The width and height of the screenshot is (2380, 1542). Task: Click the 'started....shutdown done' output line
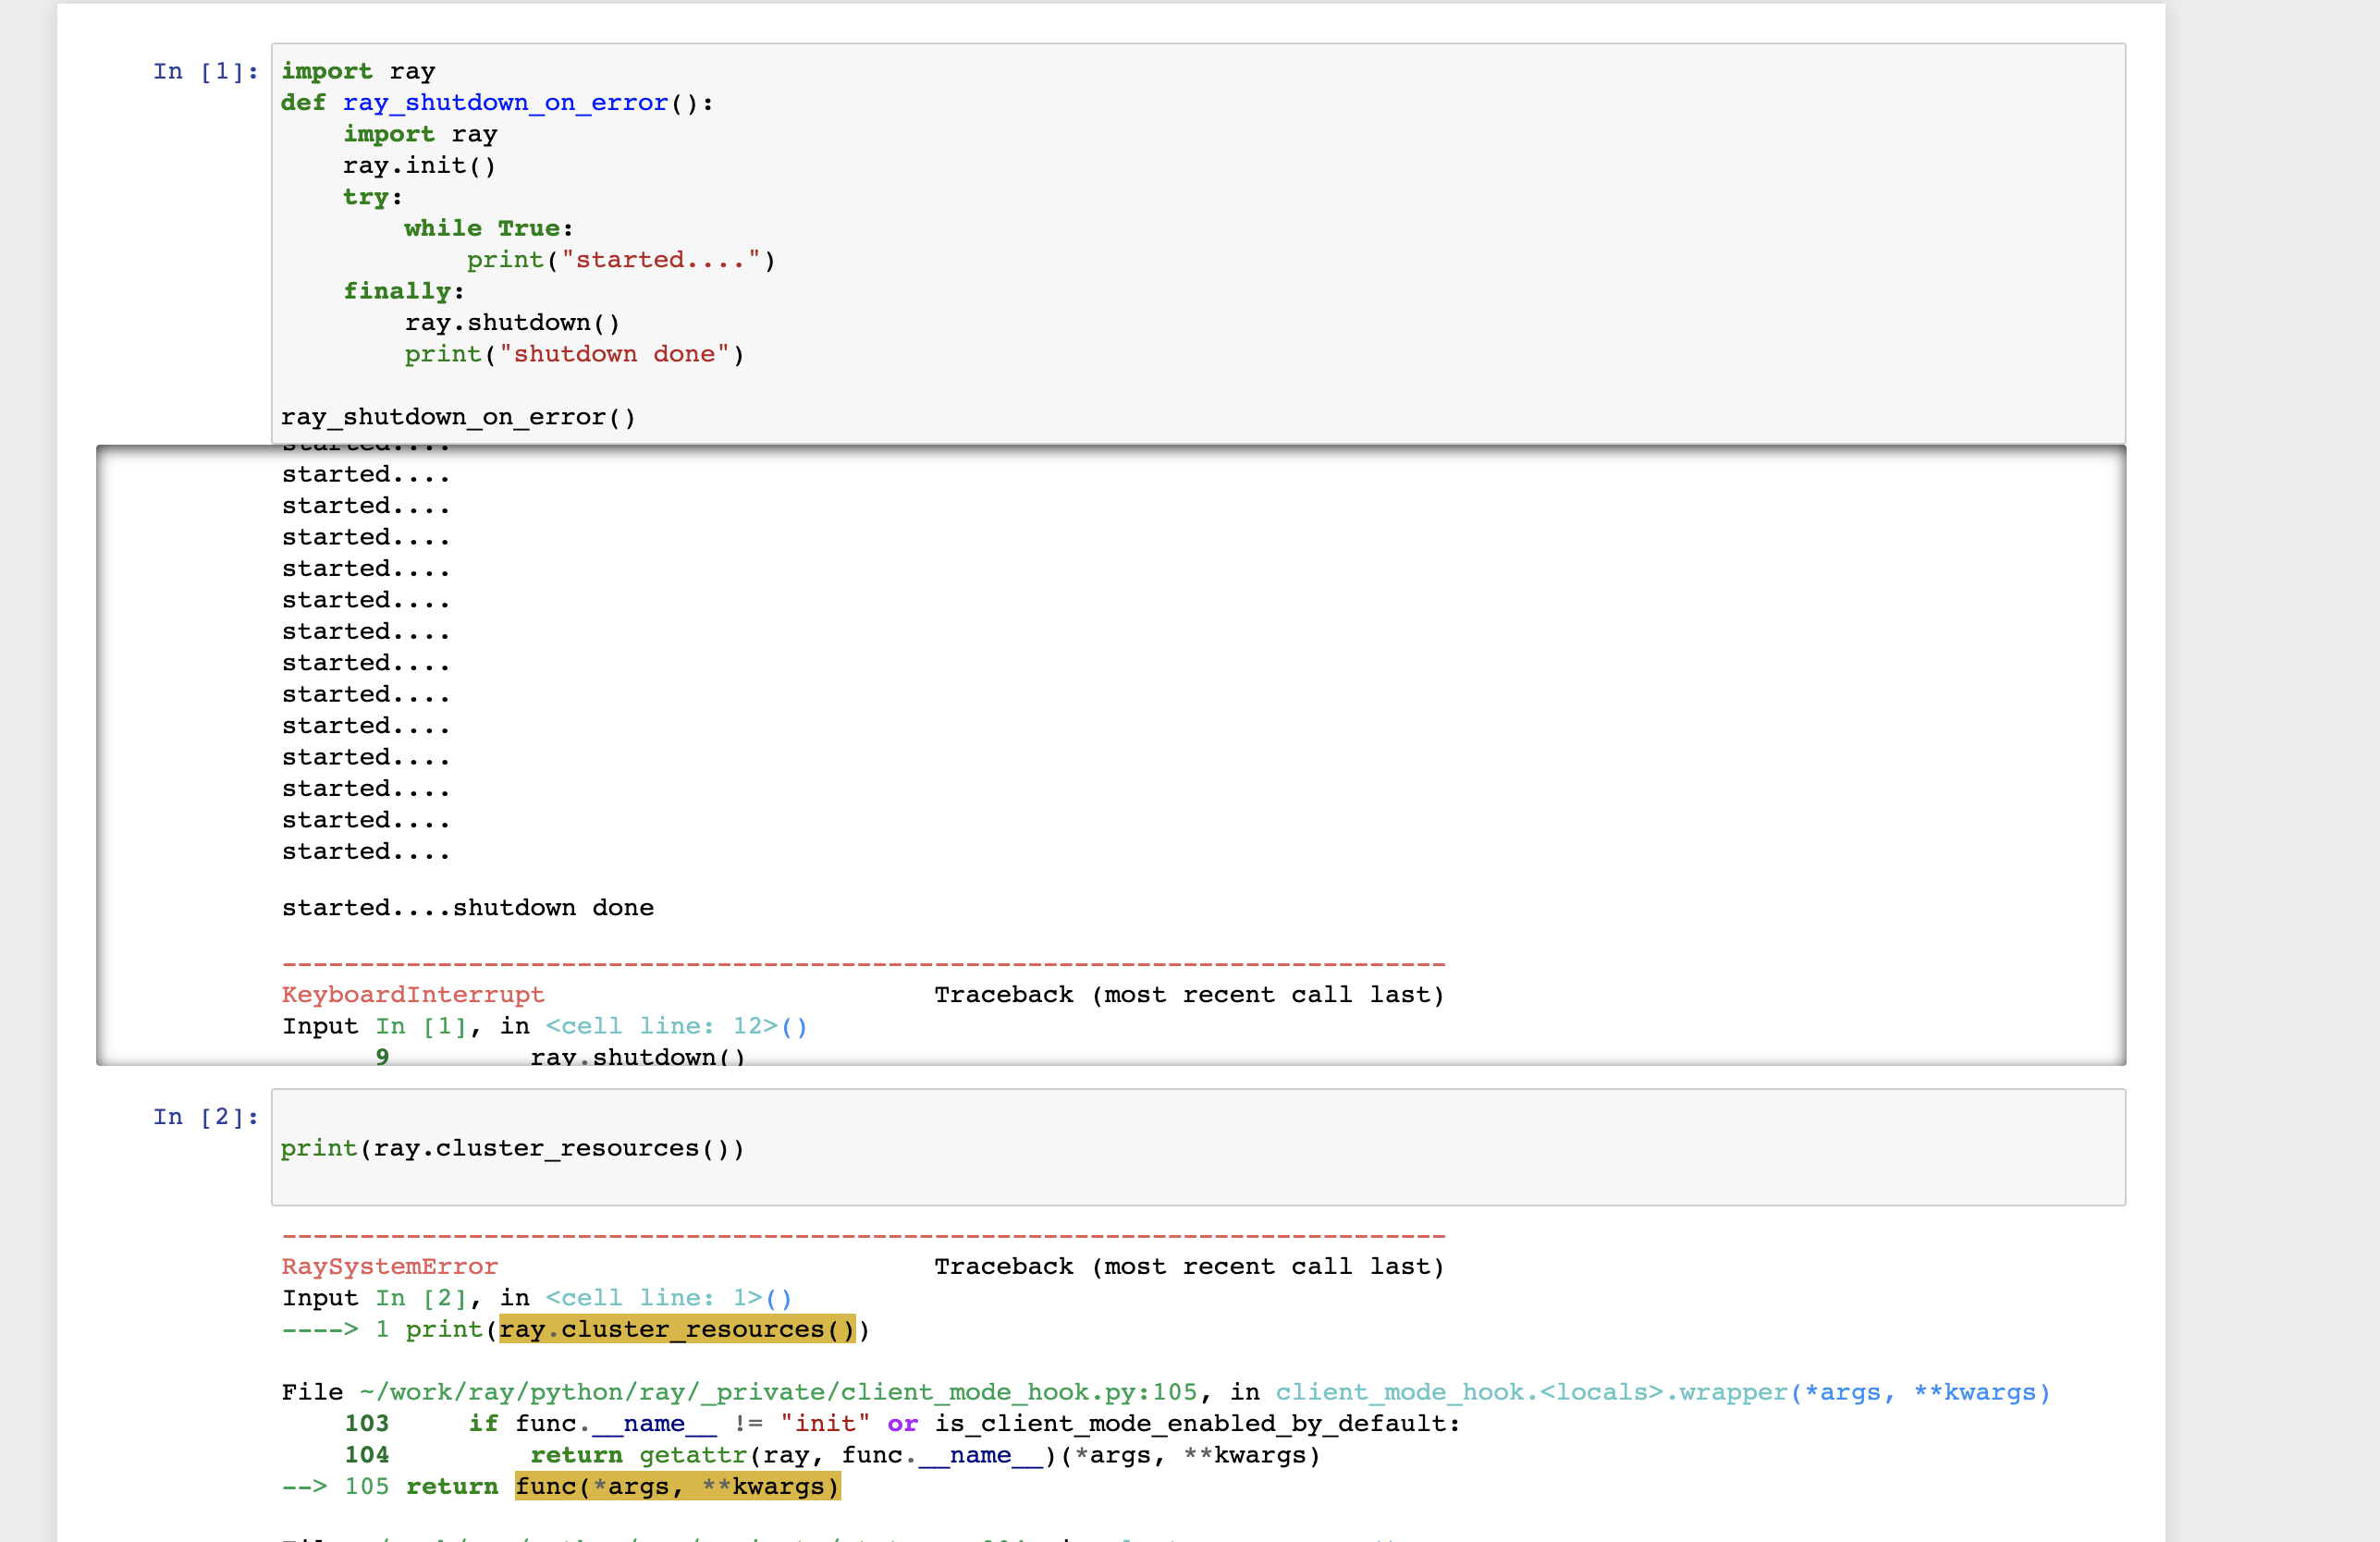[468, 908]
